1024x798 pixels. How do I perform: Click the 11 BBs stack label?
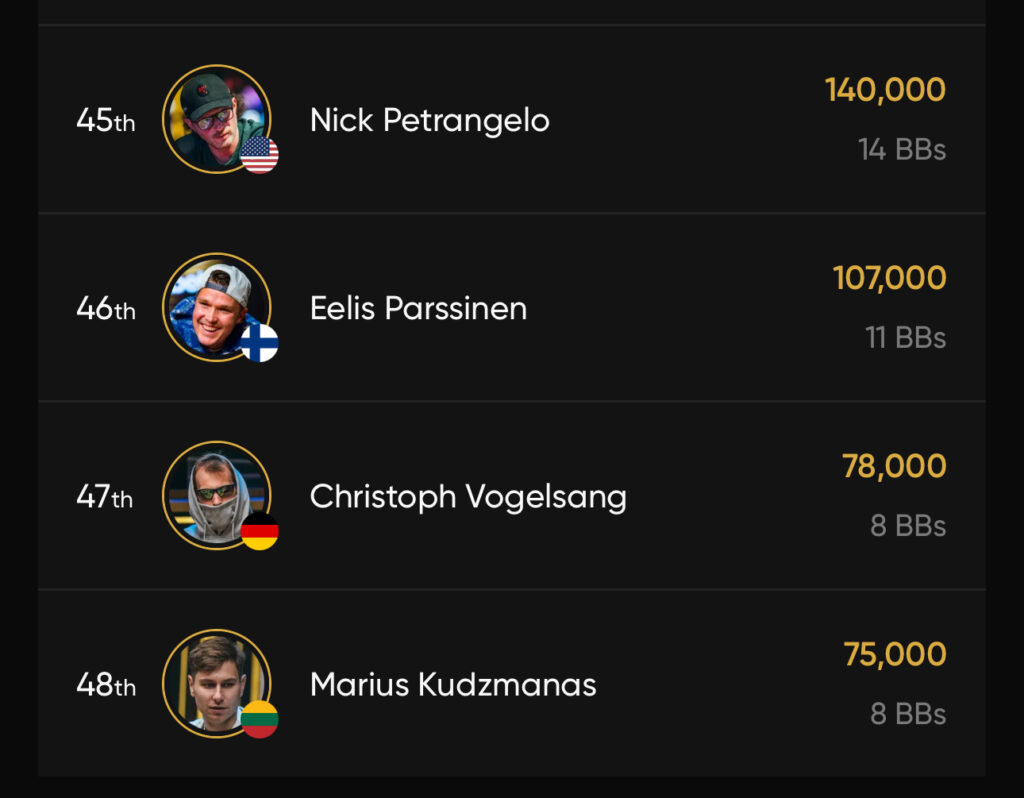[x=905, y=338]
